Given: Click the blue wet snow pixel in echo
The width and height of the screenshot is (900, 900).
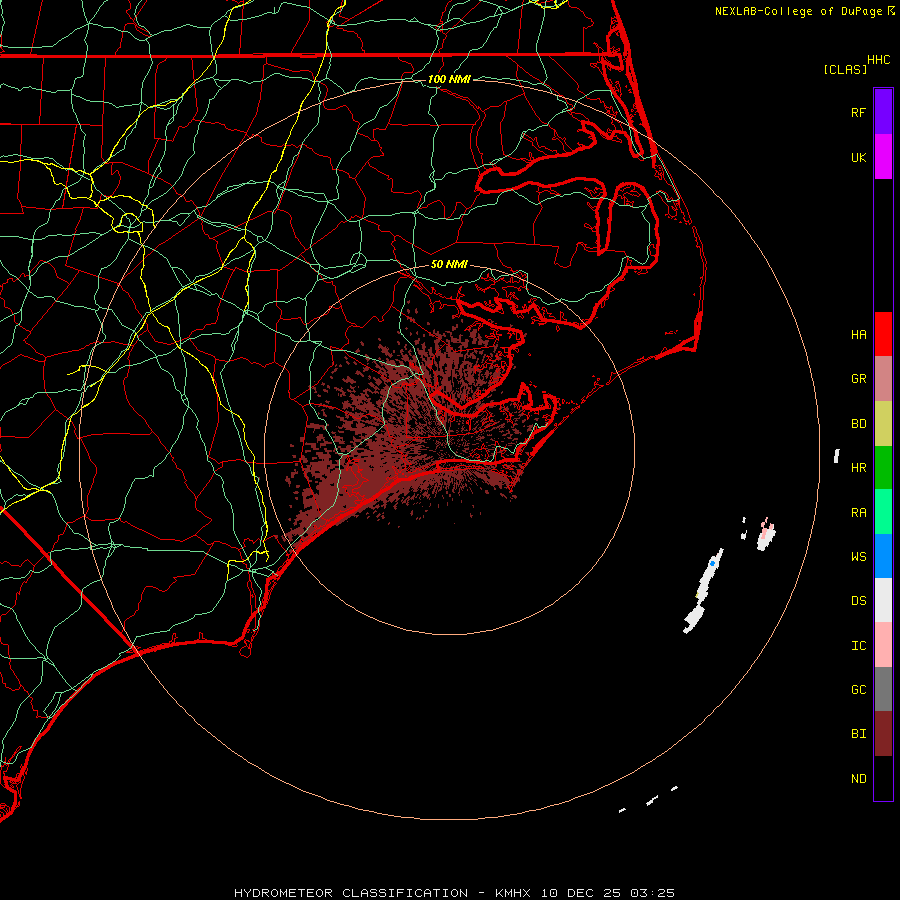Looking at the screenshot, I should click(x=712, y=564).
